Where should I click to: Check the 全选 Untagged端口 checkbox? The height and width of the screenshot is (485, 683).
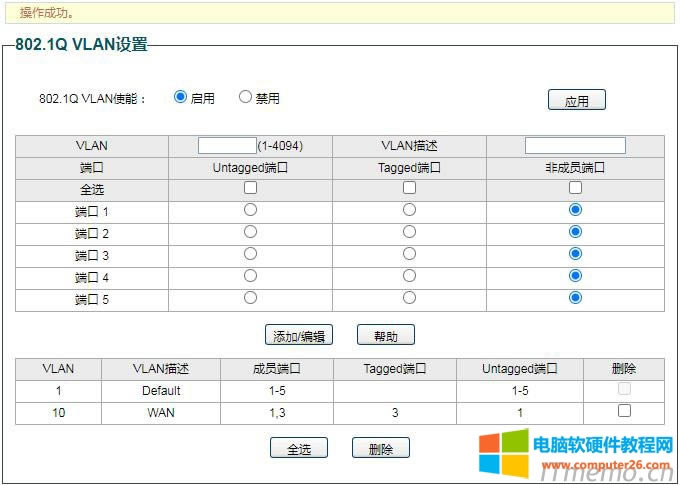click(x=250, y=188)
